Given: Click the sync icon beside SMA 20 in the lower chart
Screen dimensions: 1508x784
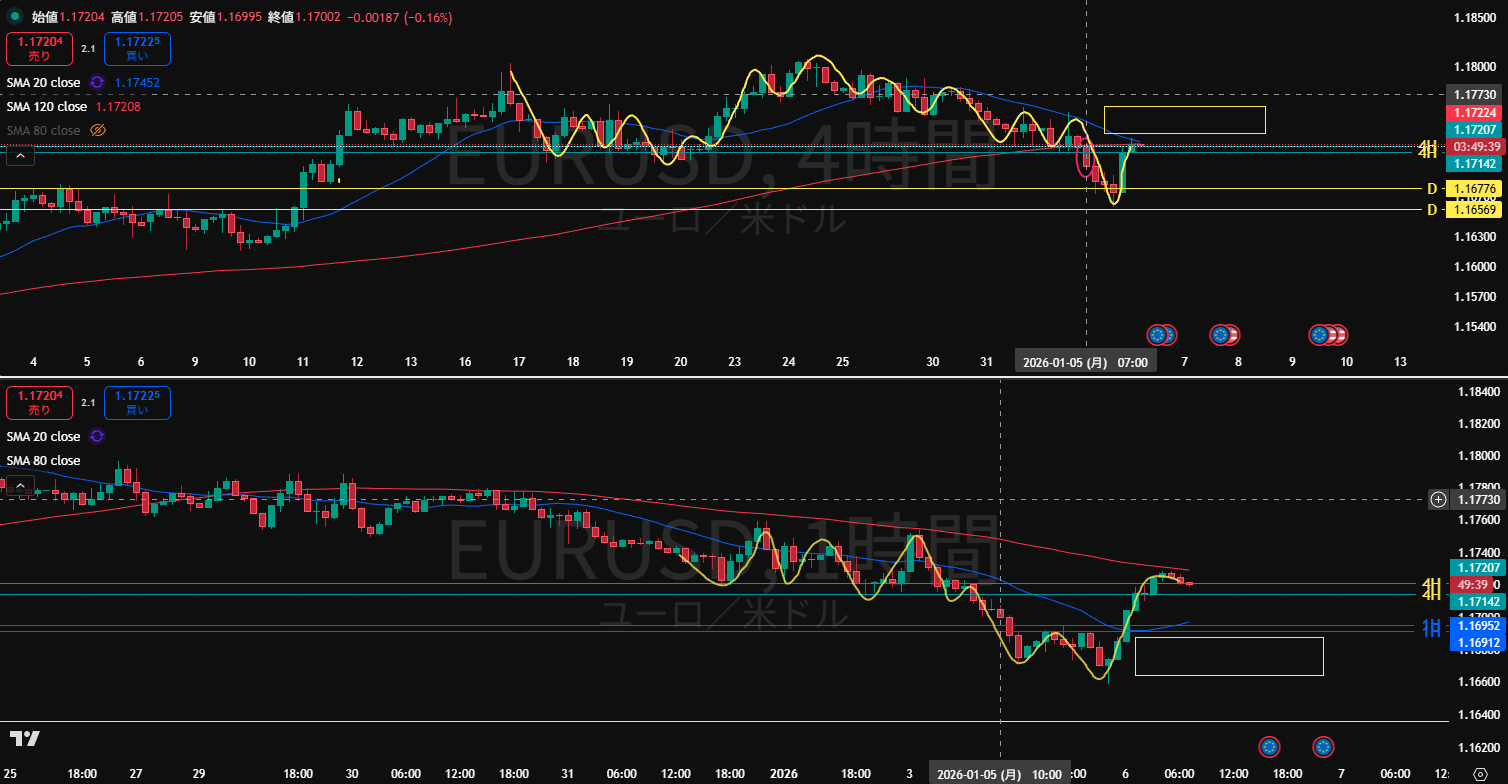Looking at the screenshot, I should coord(97,436).
